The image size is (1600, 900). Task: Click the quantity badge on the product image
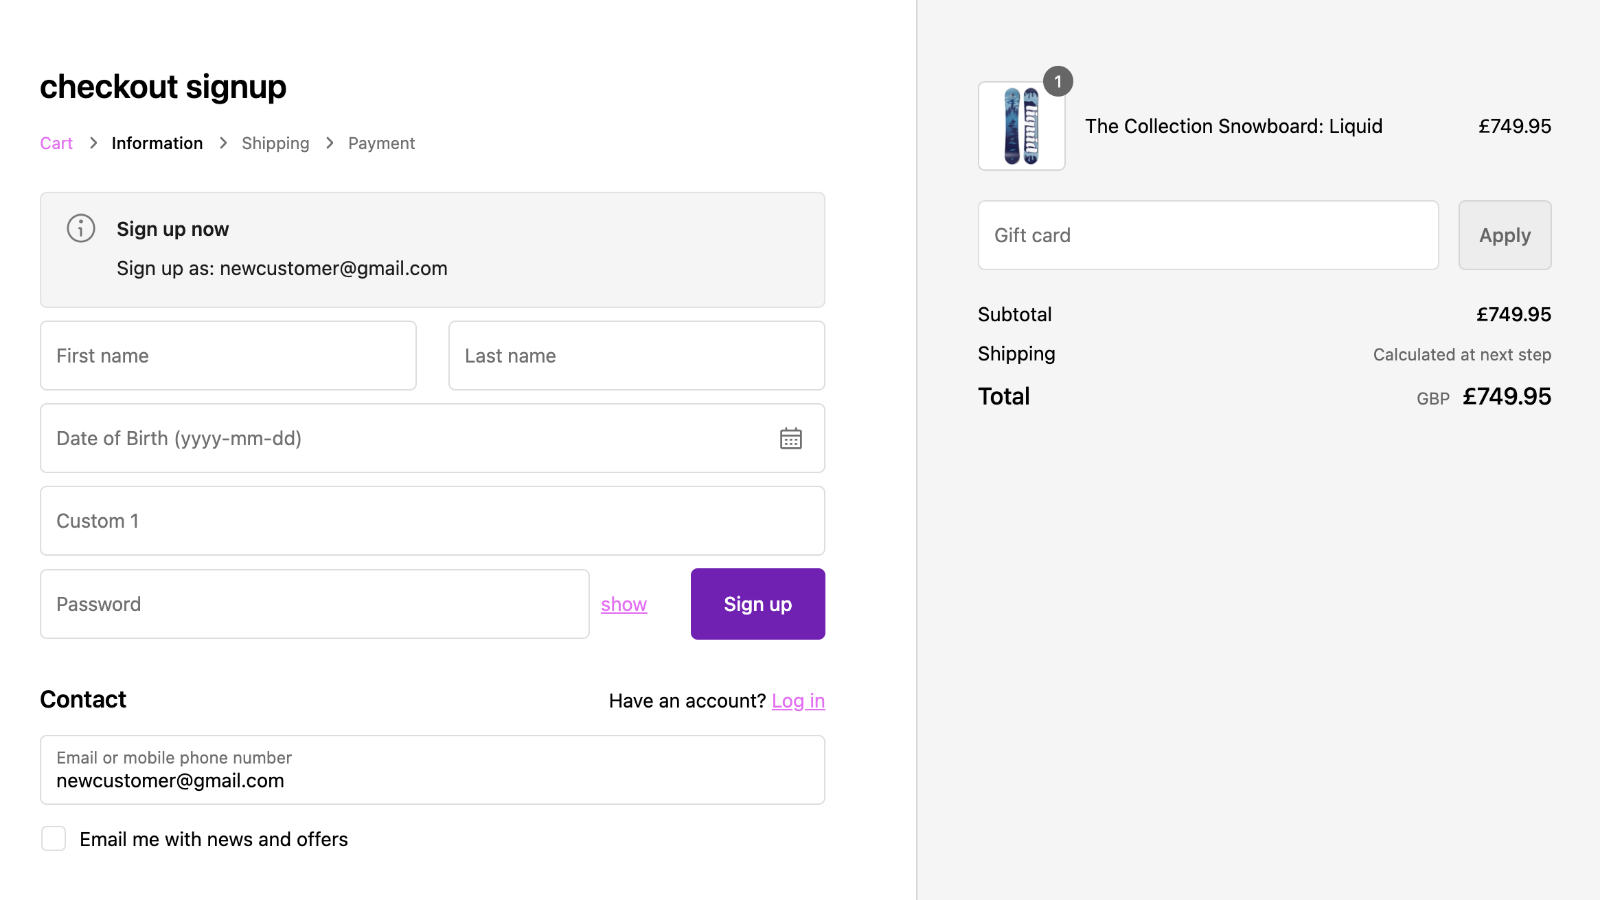(1058, 81)
